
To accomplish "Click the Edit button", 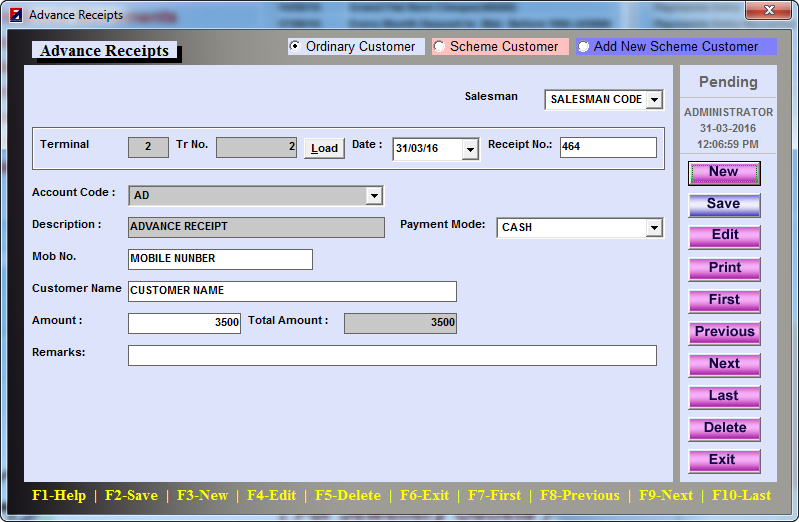I will coord(724,236).
